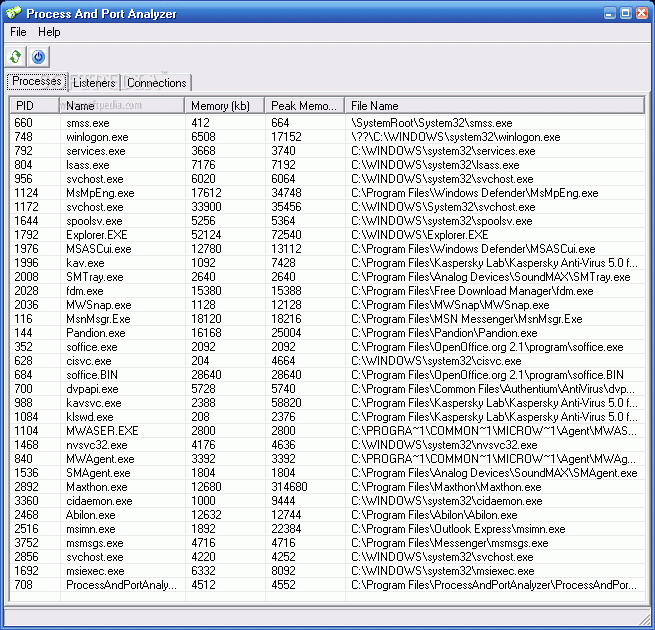The width and height of the screenshot is (655, 630).
Task: Switch to the Processes tab
Action: tap(37, 81)
